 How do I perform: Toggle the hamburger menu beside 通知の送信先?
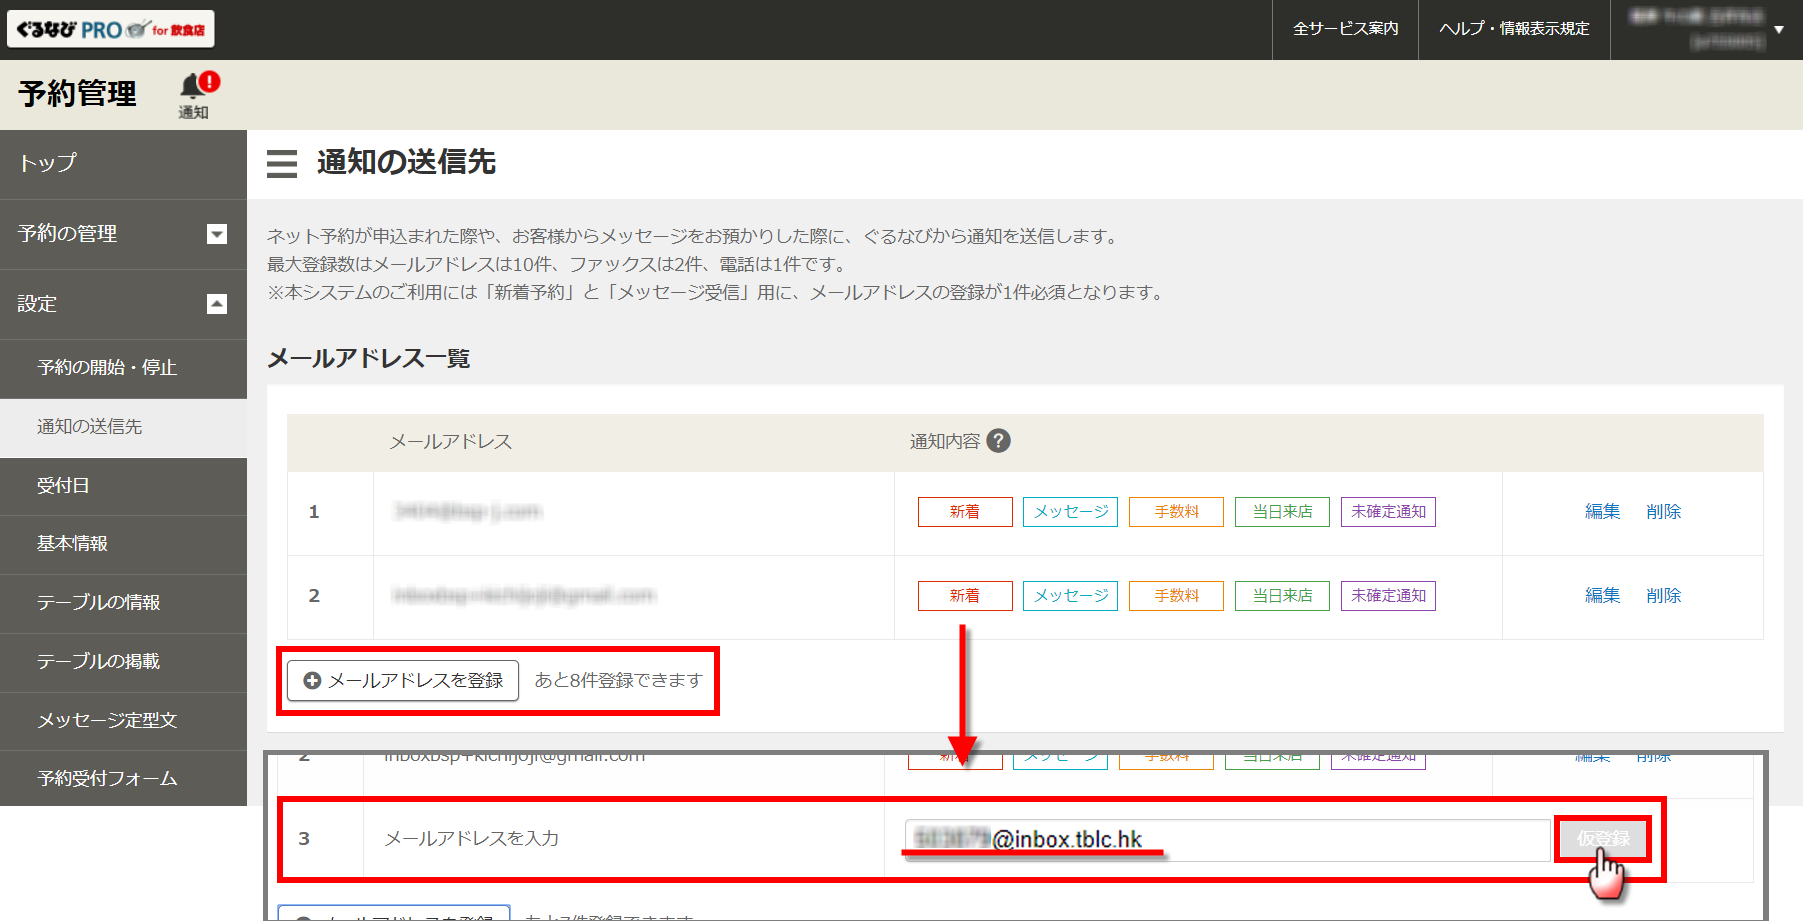coord(282,163)
